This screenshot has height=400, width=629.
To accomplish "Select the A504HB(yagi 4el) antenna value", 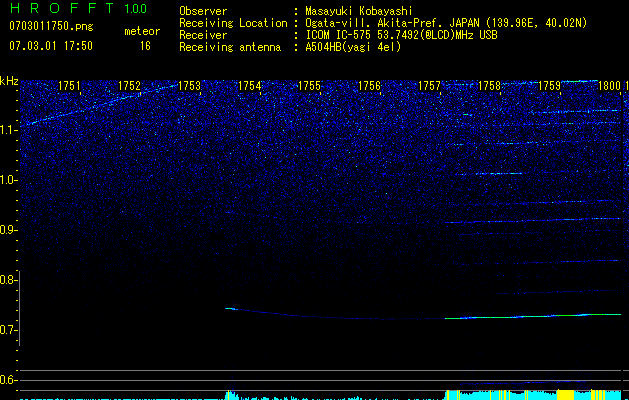I will (x=353, y=47).
